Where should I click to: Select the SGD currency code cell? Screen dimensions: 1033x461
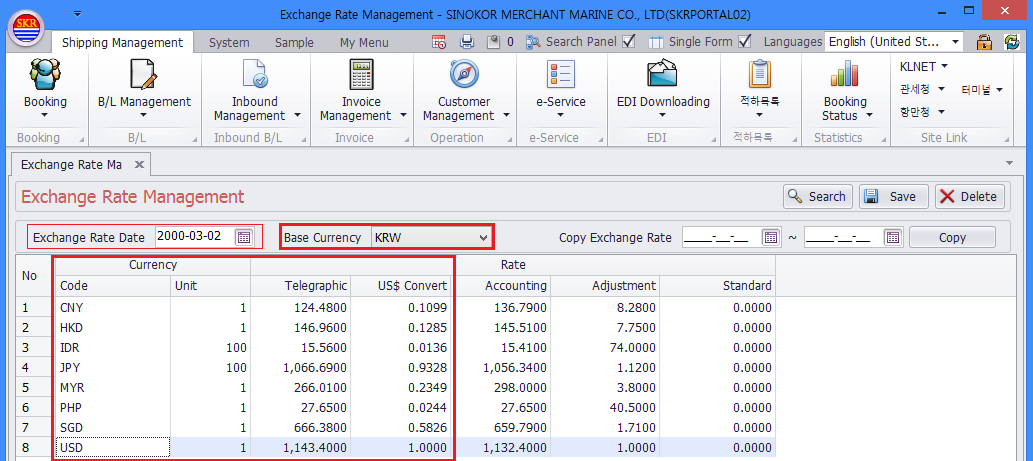(x=113, y=428)
